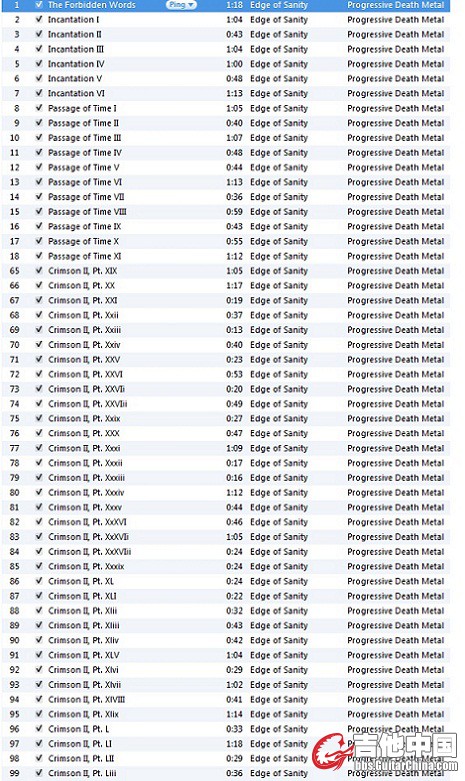Viewport: 465px width, 781px height.
Task: Click track number 65 in the list
Action: click(14, 271)
